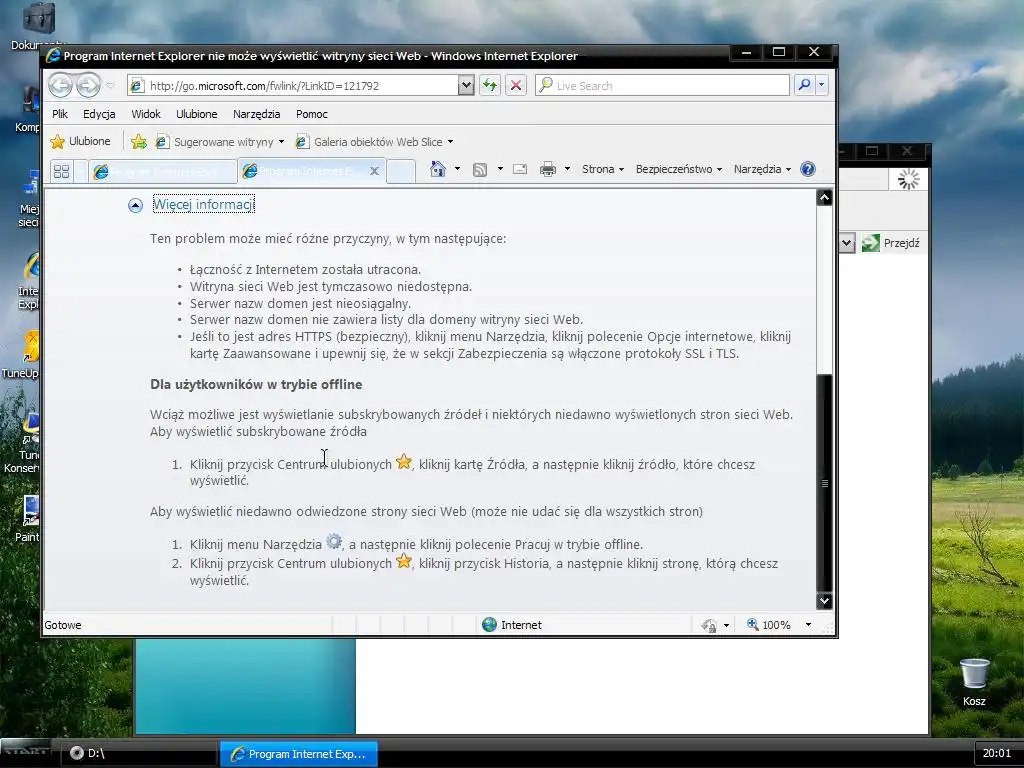1024x768 pixels.
Task: Click the 'Dla użytkowników w trybie offline' heading
Action: [256, 384]
